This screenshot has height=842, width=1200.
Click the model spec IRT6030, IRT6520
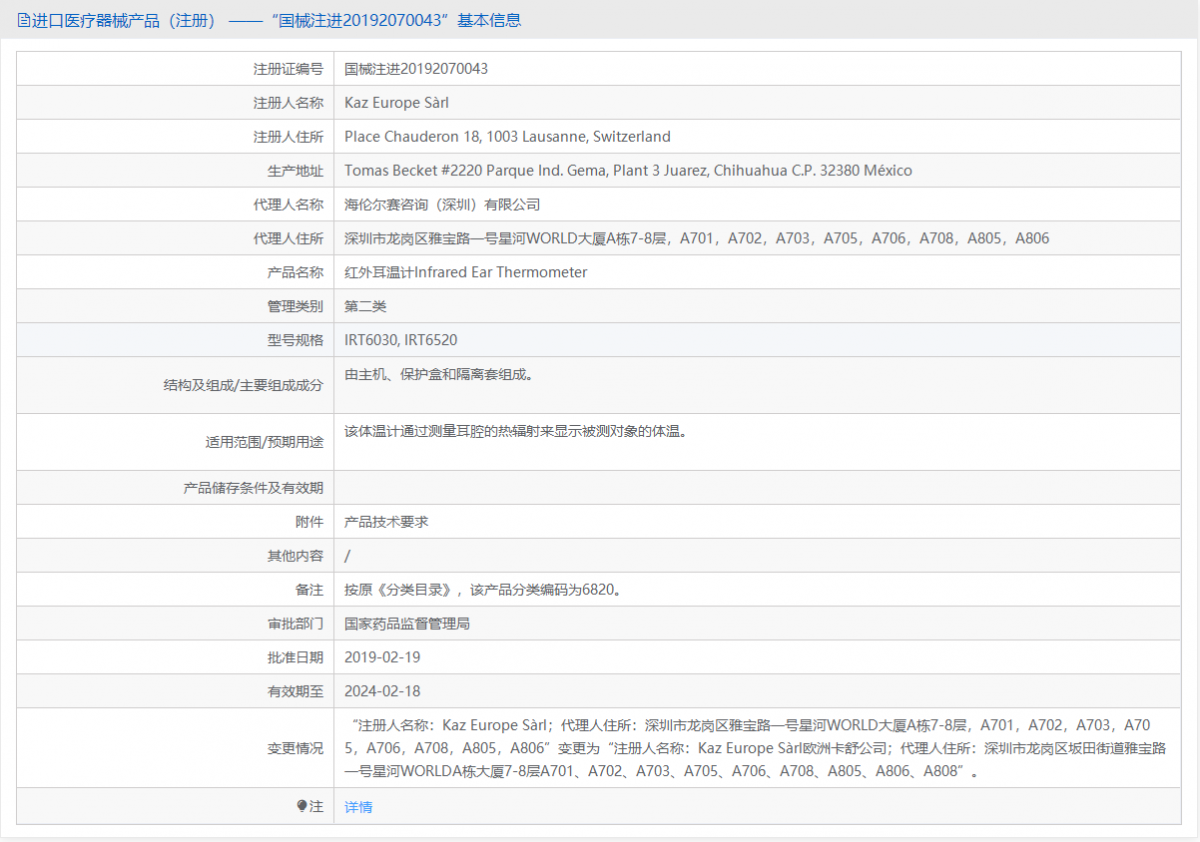[x=401, y=340]
